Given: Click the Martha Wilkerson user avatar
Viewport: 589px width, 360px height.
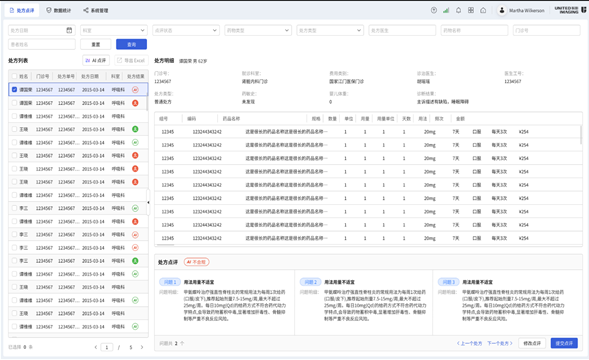Looking at the screenshot, I should [501, 11].
